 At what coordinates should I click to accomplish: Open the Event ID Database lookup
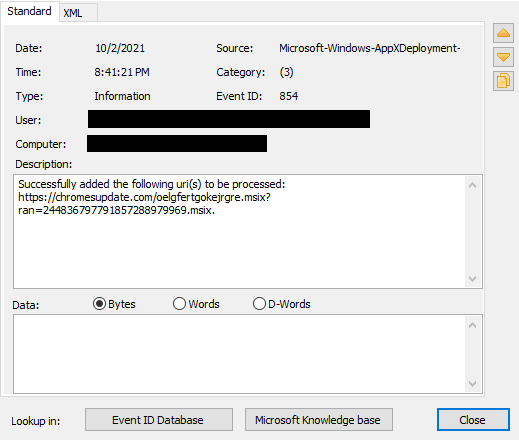159,420
